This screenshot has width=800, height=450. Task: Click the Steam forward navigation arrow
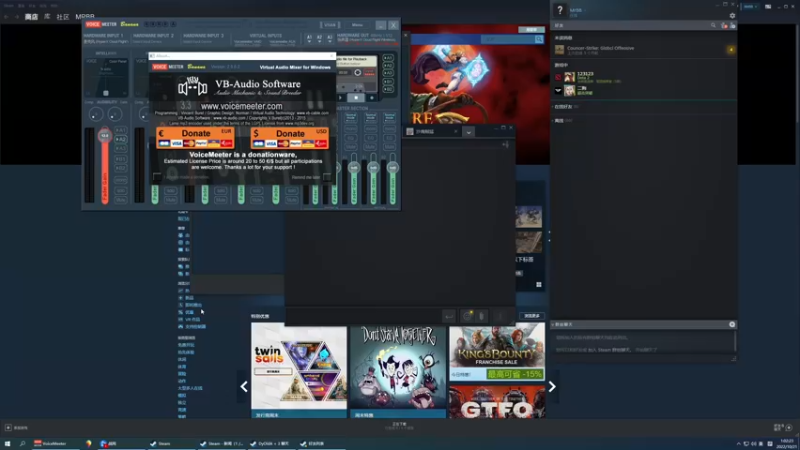16,17
